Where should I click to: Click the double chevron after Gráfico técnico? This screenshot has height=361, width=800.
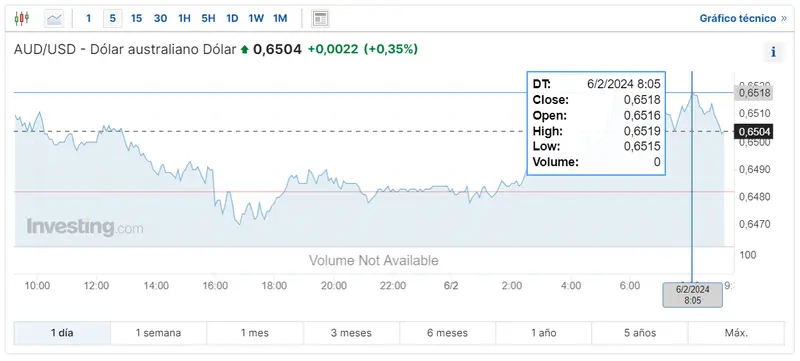click(x=784, y=19)
